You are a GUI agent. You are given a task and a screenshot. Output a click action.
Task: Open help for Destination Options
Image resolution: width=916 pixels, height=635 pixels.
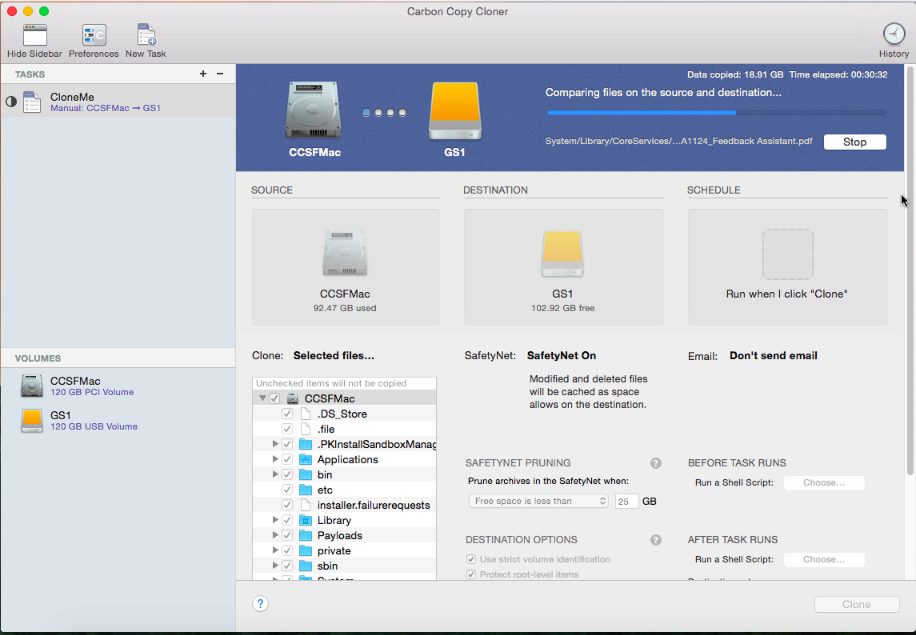click(x=655, y=540)
